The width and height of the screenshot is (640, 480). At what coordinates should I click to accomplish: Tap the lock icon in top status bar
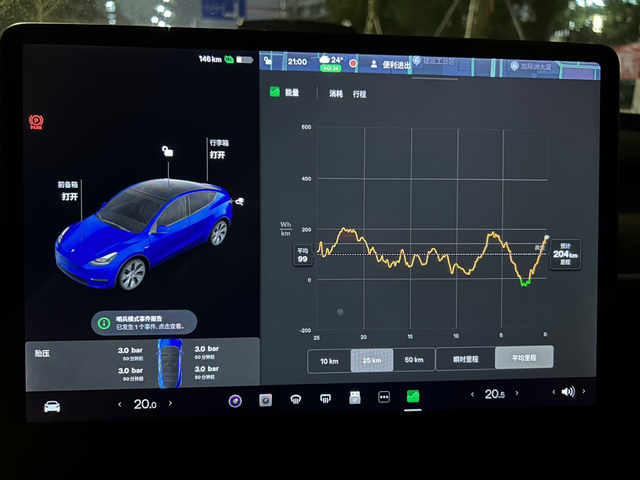click(x=268, y=61)
